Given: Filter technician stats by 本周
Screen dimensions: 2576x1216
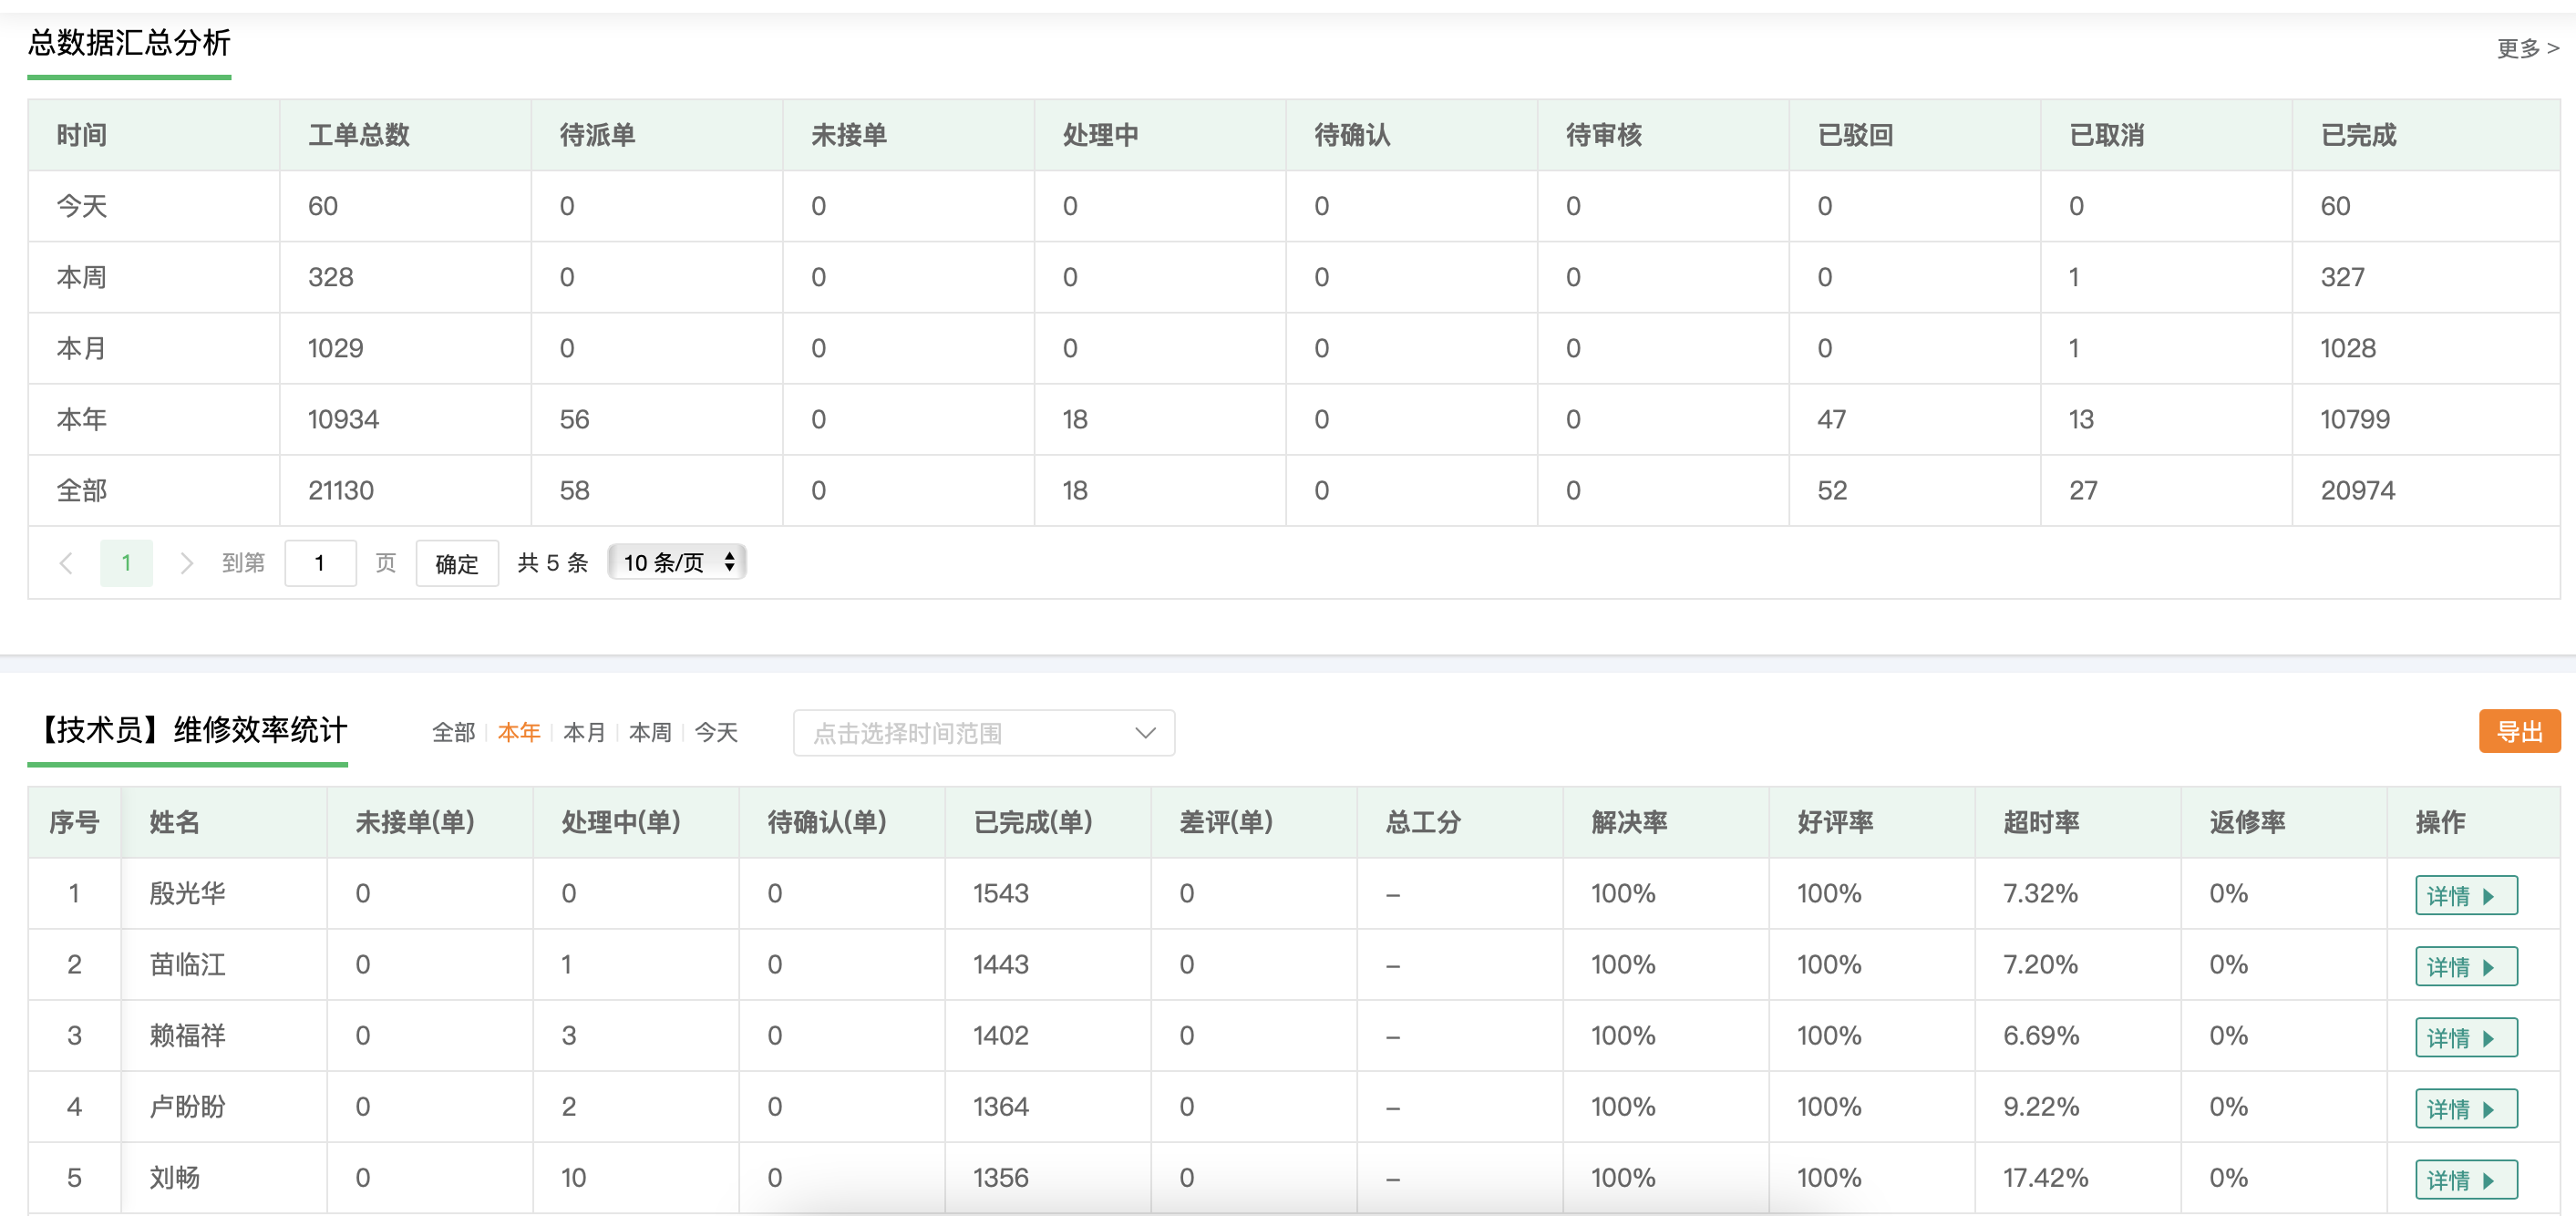Looking at the screenshot, I should pyautogui.click(x=650, y=732).
